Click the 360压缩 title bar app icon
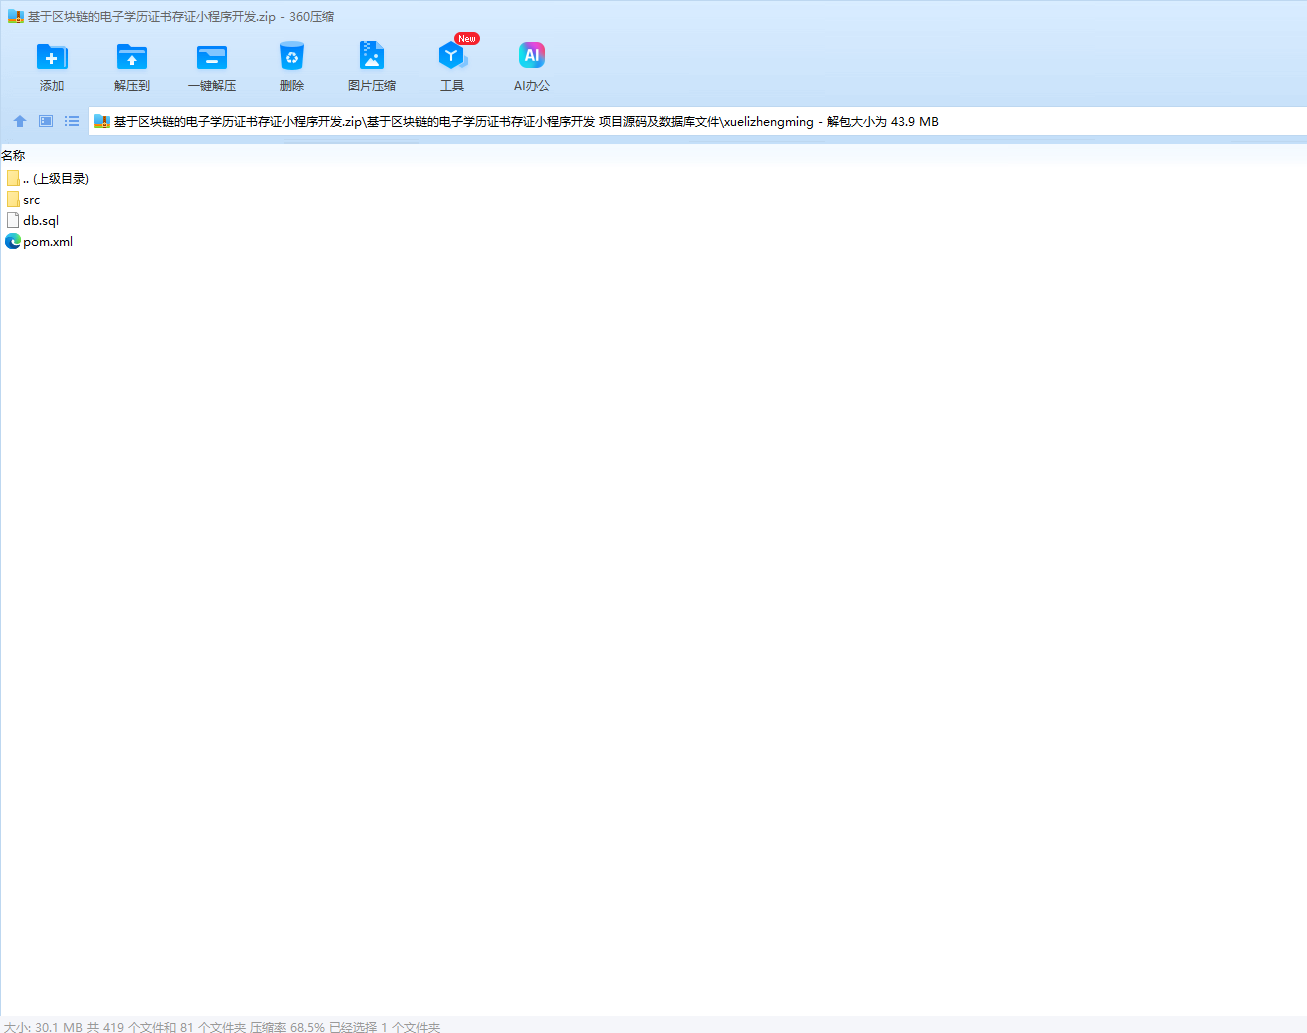The height and width of the screenshot is (1033, 1307). [15, 16]
